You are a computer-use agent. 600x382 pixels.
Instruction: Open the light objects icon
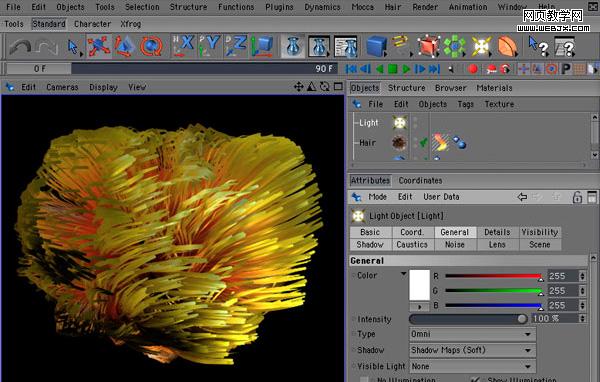click(x=481, y=46)
